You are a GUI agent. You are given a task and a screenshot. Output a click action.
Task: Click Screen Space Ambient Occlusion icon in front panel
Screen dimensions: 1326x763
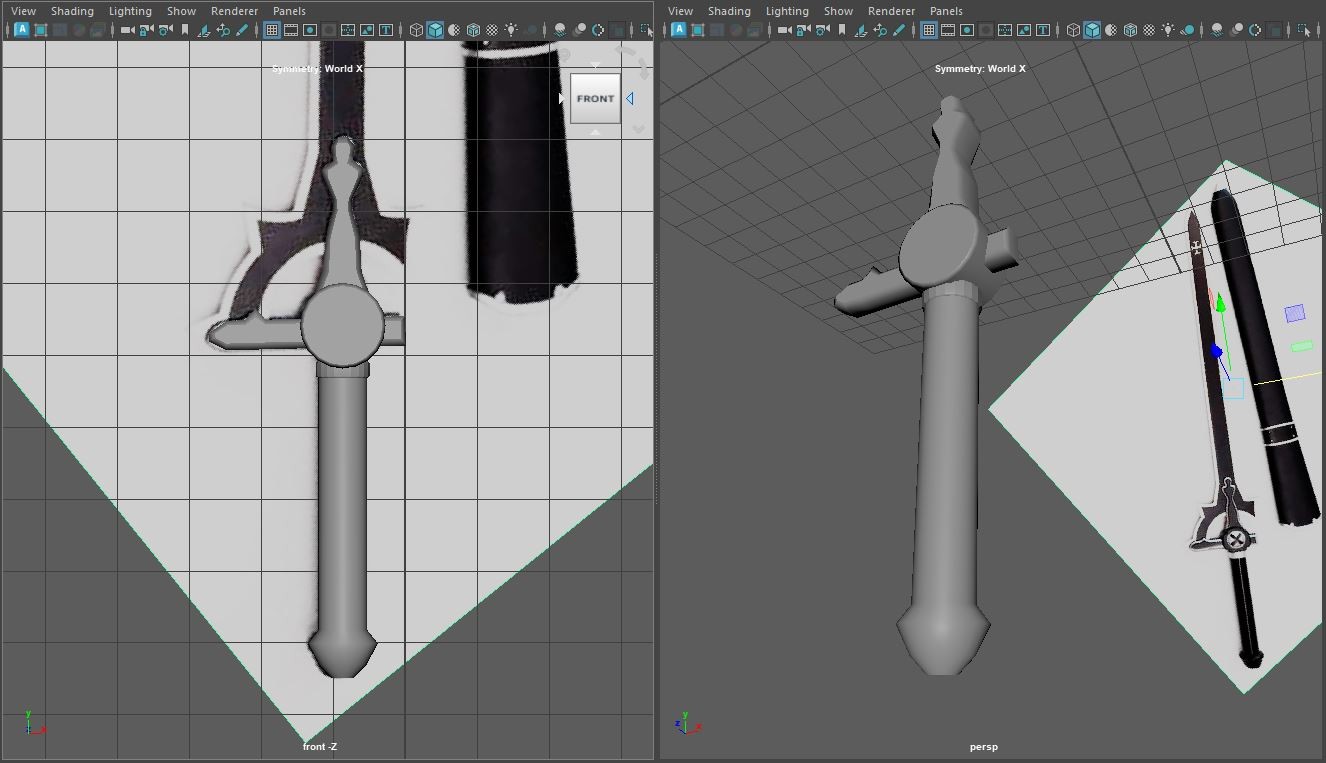point(562,30)
